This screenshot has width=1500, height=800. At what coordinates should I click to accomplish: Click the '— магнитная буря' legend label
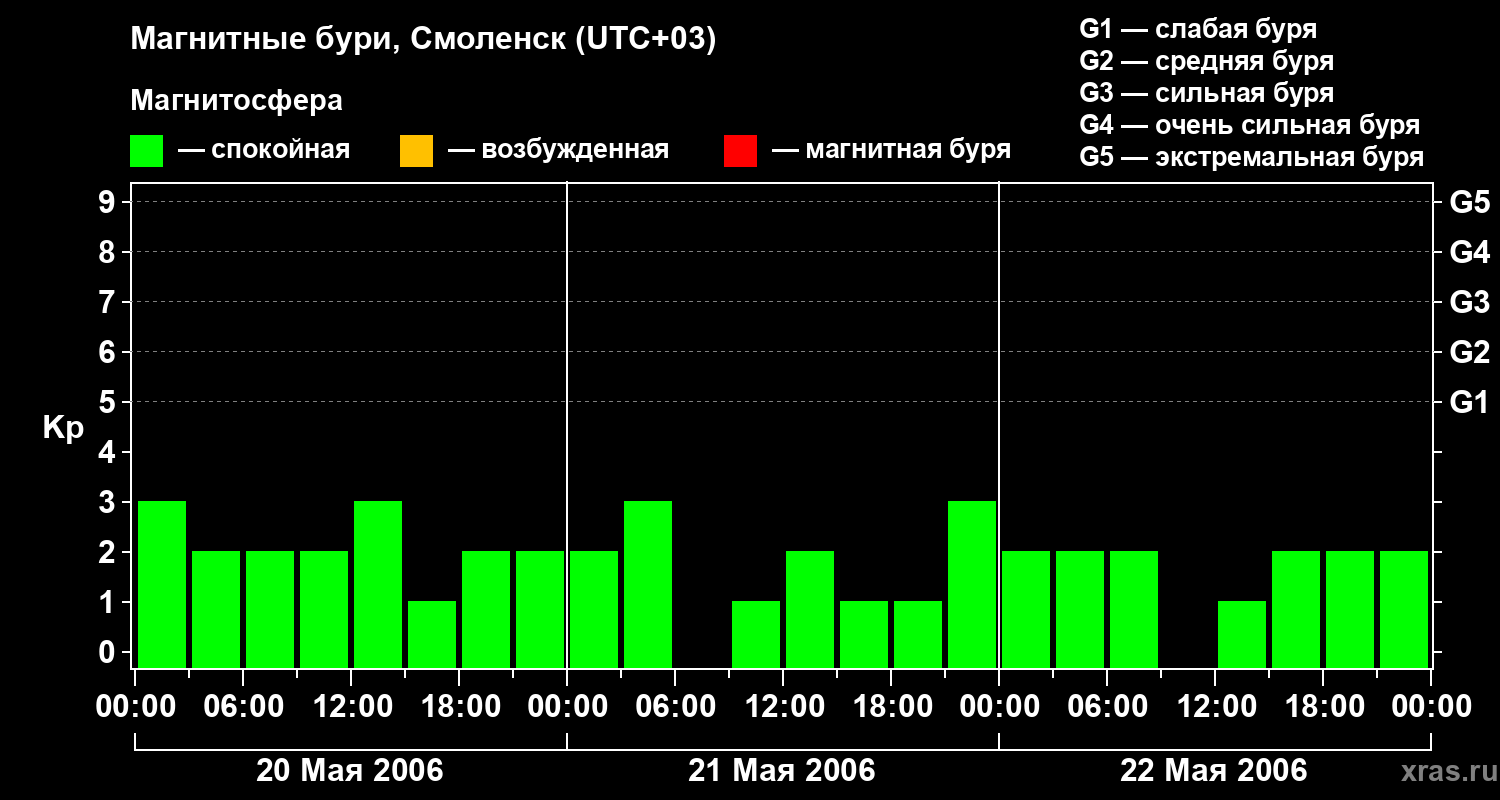(x=891, y=150)
